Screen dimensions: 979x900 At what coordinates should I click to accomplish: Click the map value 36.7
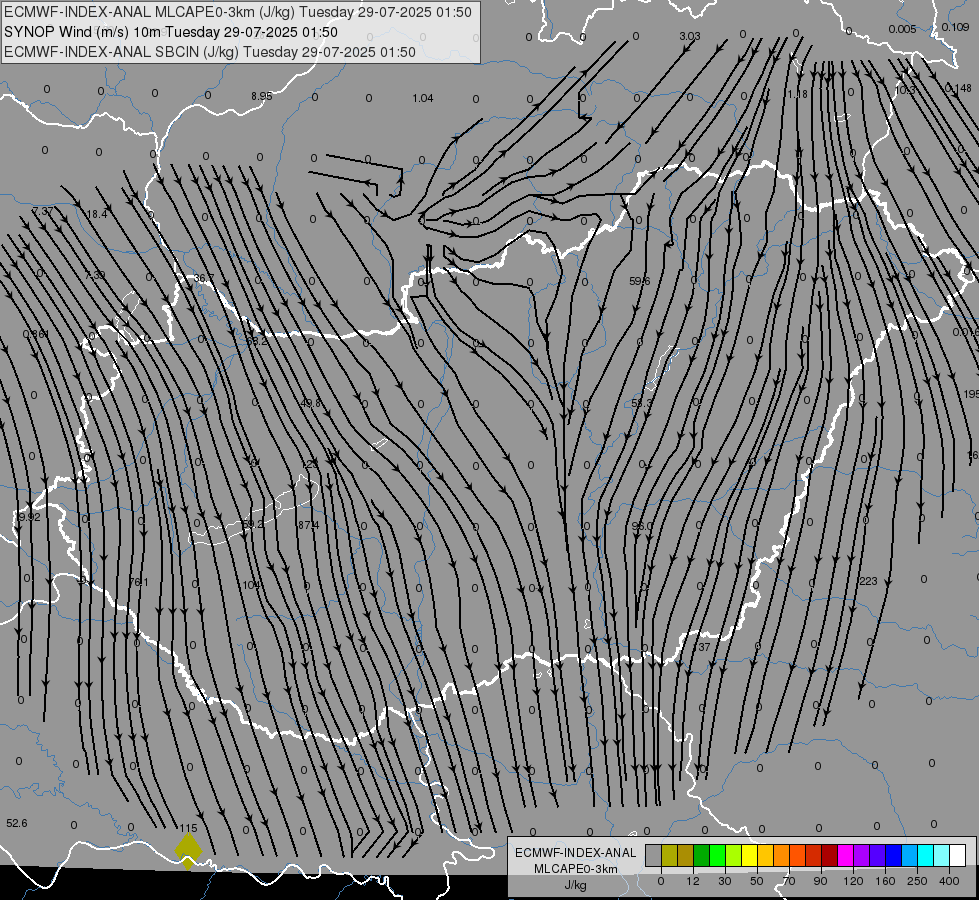click(x=204, y=279)
